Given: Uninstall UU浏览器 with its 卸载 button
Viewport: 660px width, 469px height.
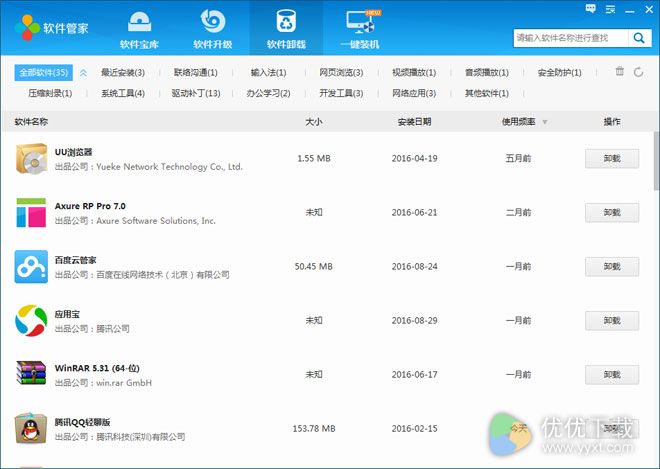Looking at the screenshot, I should pos(612,159).
